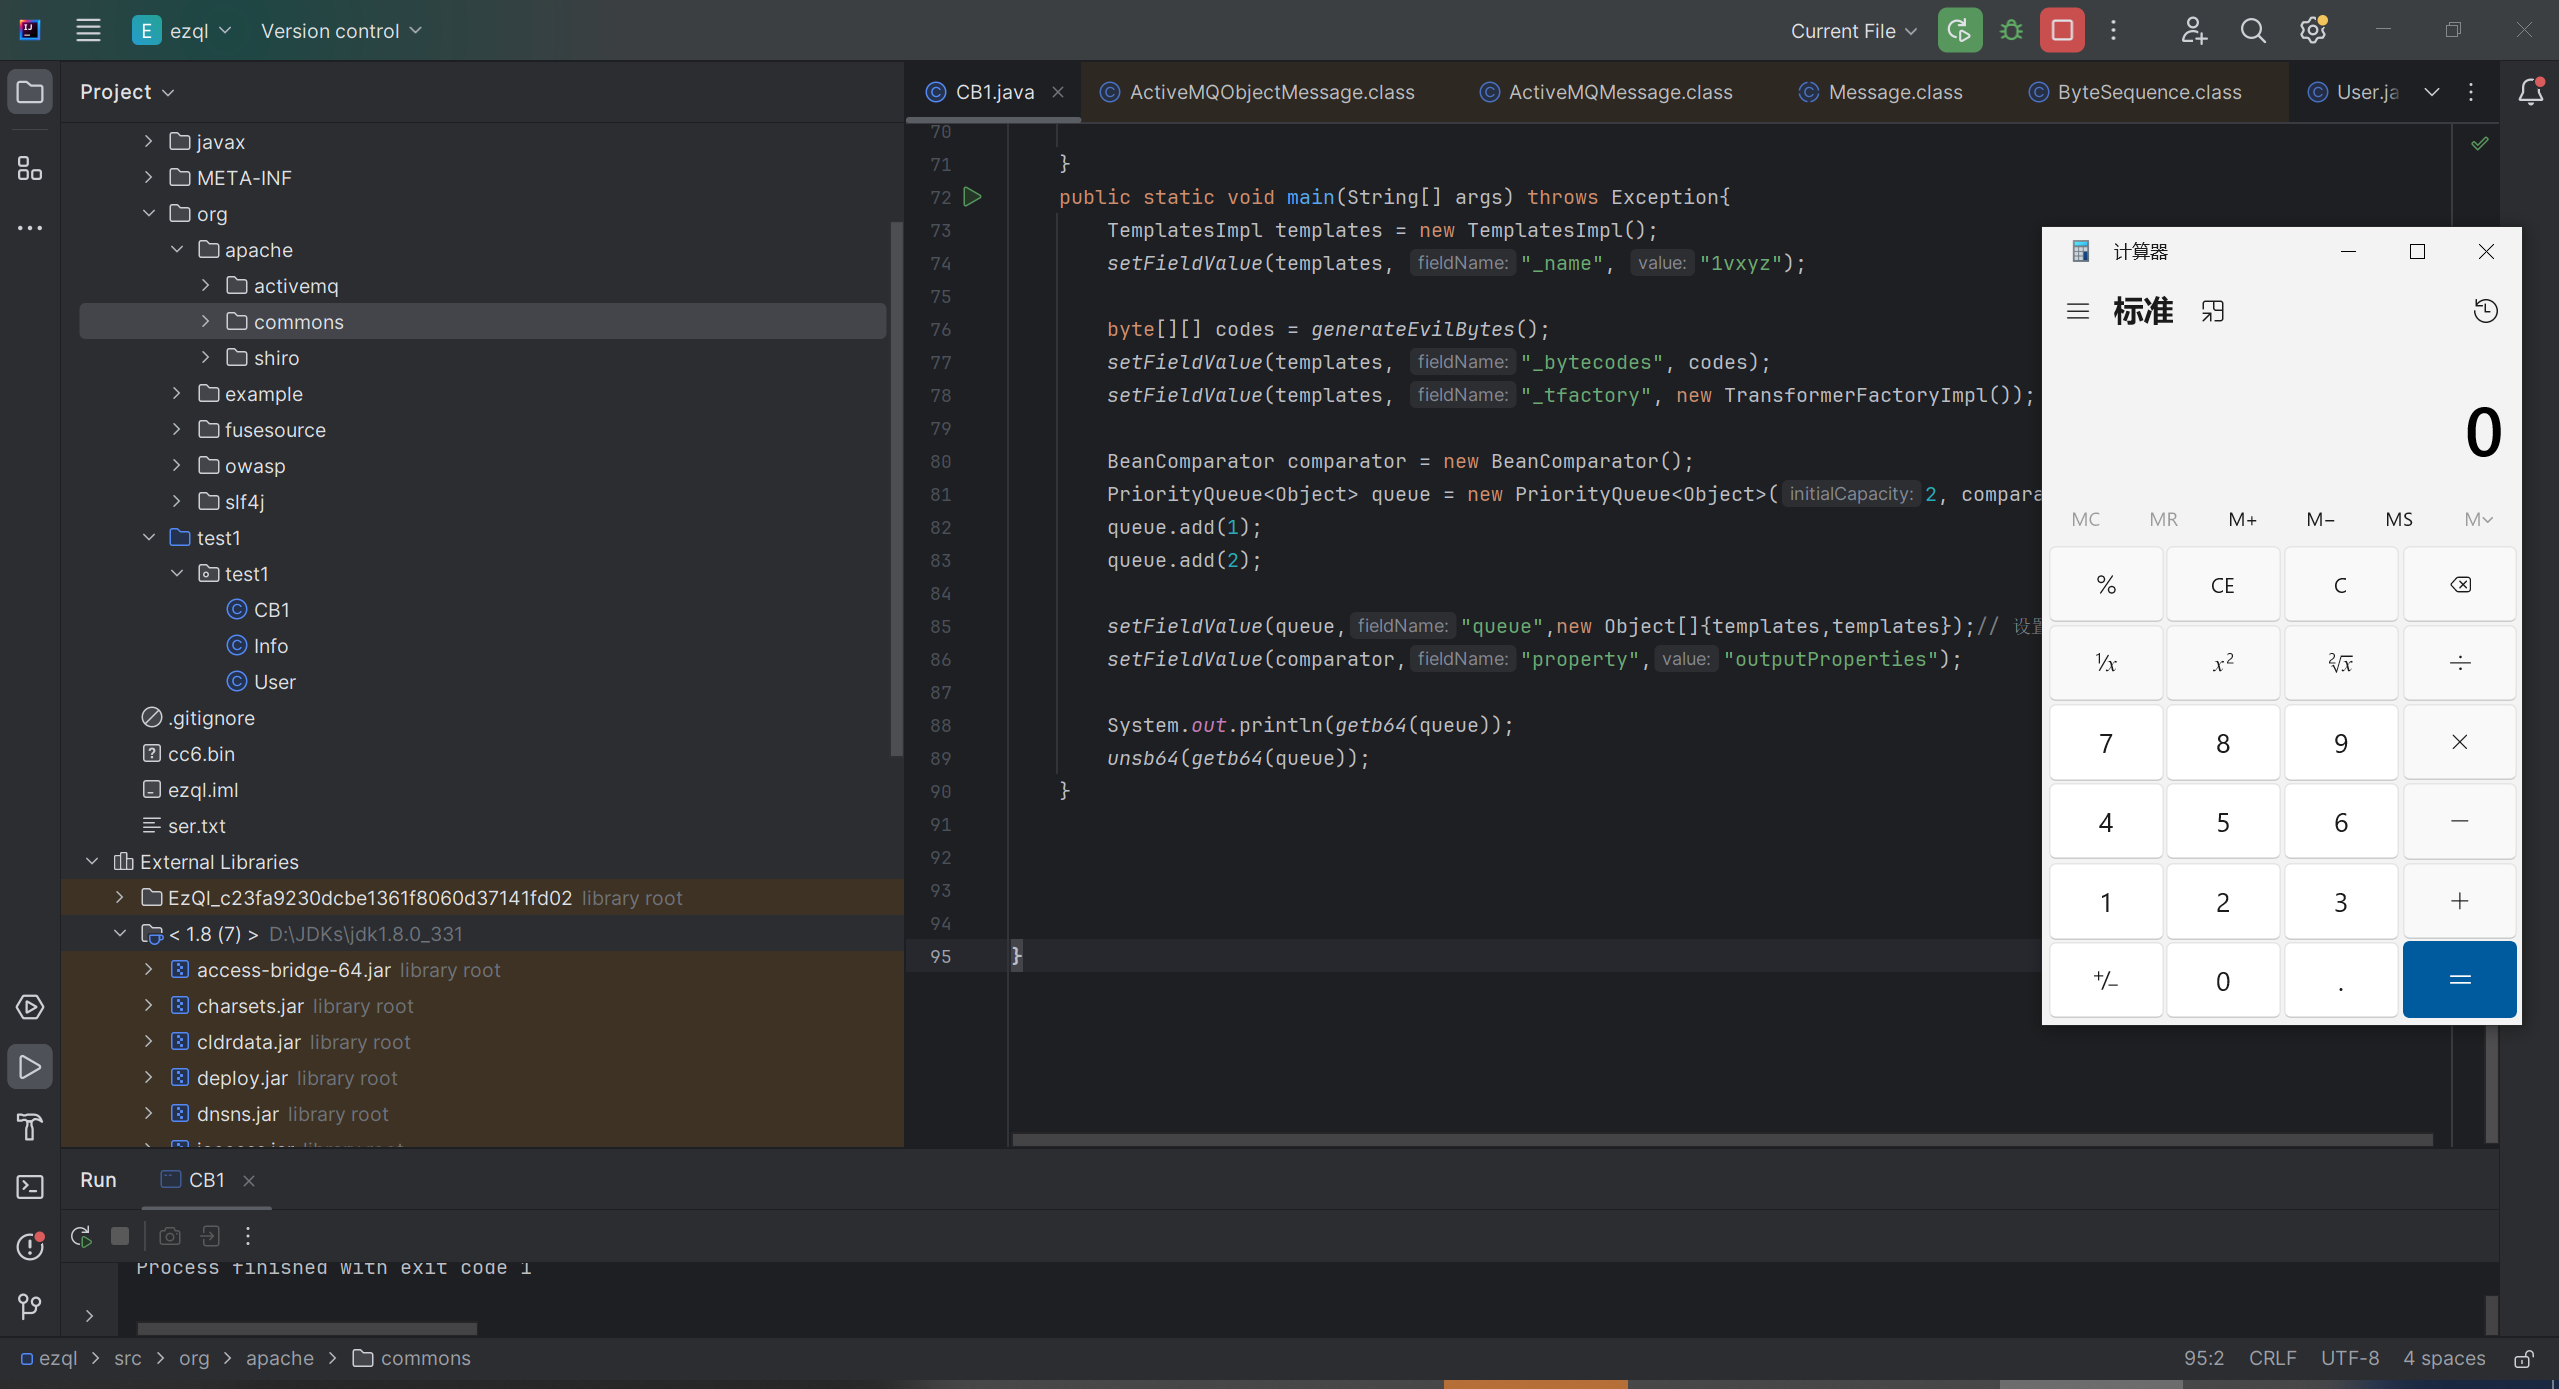
Task: Switch to Message.class tab
Action: (x=1880, y=92)
